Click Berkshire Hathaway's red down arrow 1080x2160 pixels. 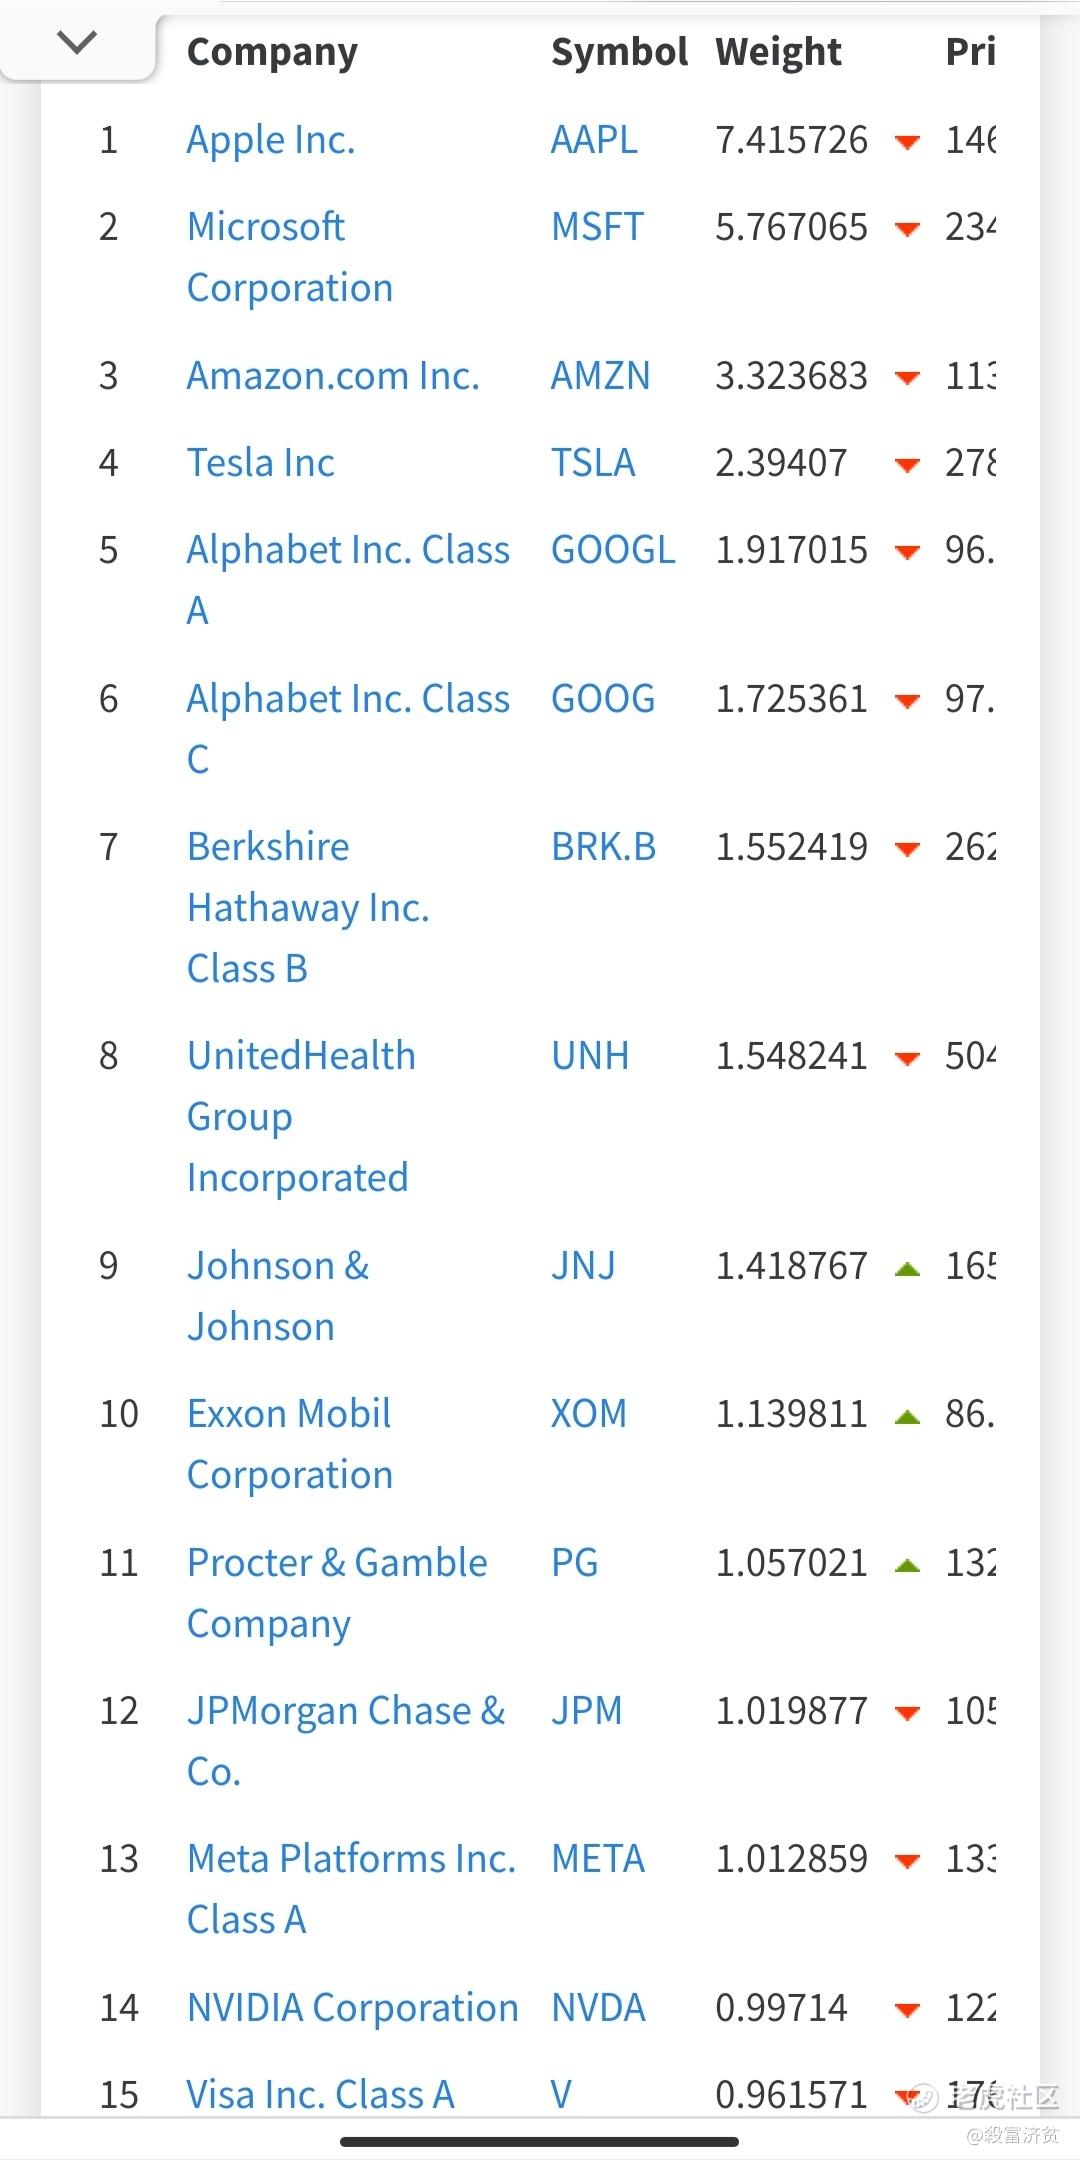coord(907,850)
